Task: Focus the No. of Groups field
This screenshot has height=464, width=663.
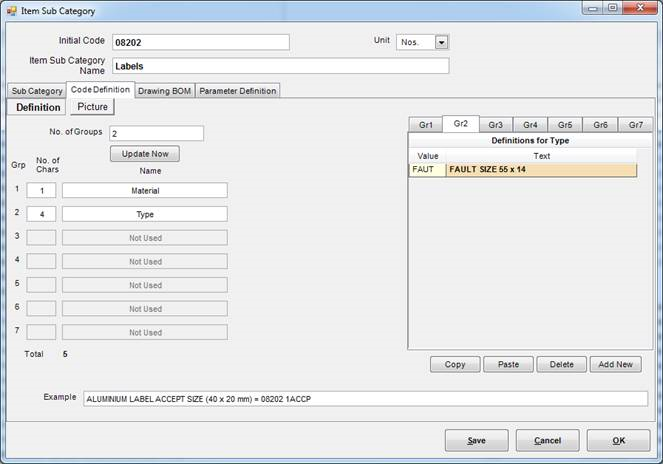Action: point(156,133)
